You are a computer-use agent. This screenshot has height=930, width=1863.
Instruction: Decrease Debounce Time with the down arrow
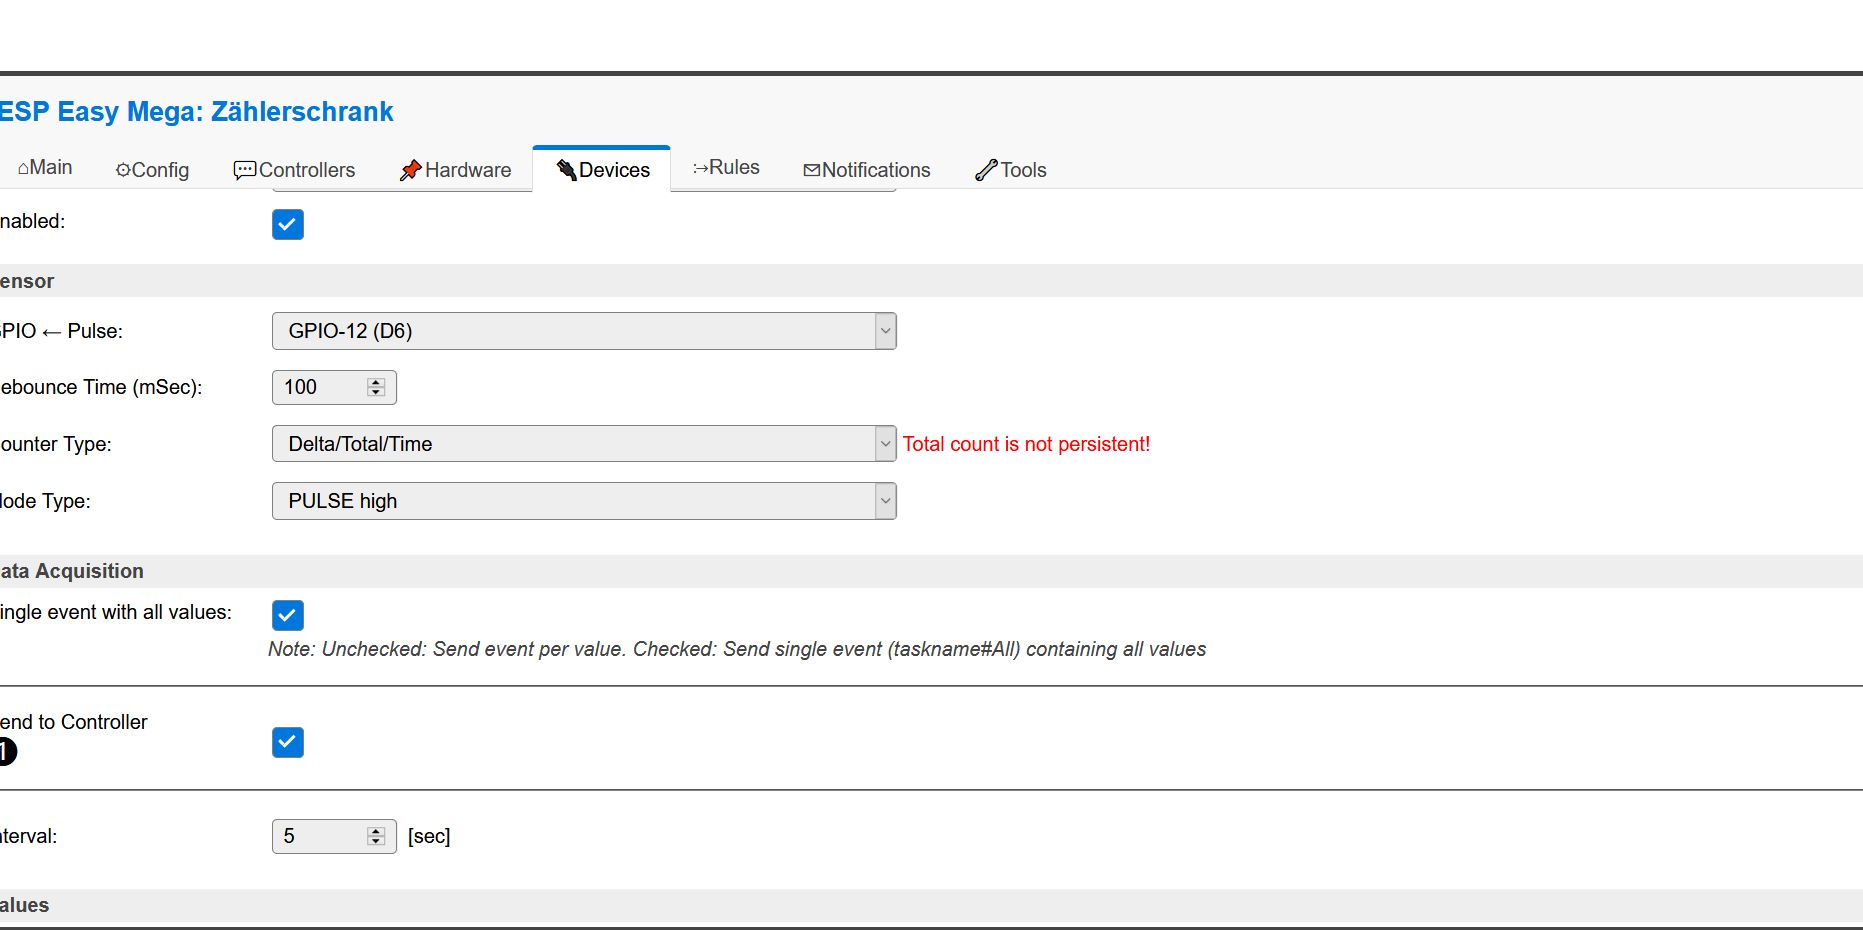coord(376,392)
